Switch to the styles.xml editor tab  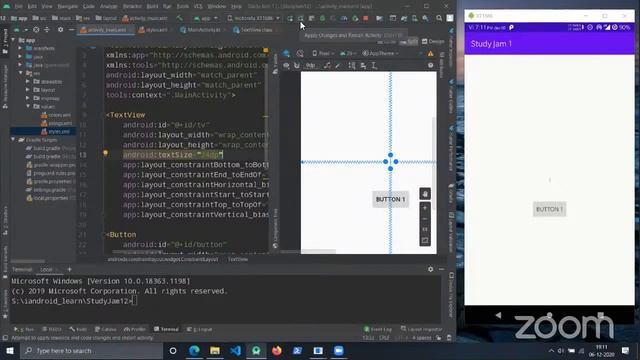click(153, 30)
